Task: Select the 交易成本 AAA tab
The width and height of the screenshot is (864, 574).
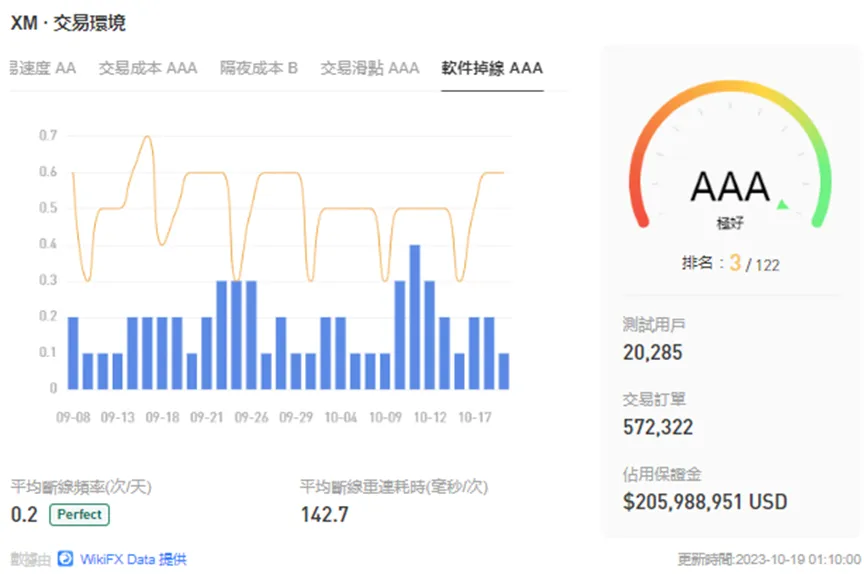Action: (x=148, y=68)
